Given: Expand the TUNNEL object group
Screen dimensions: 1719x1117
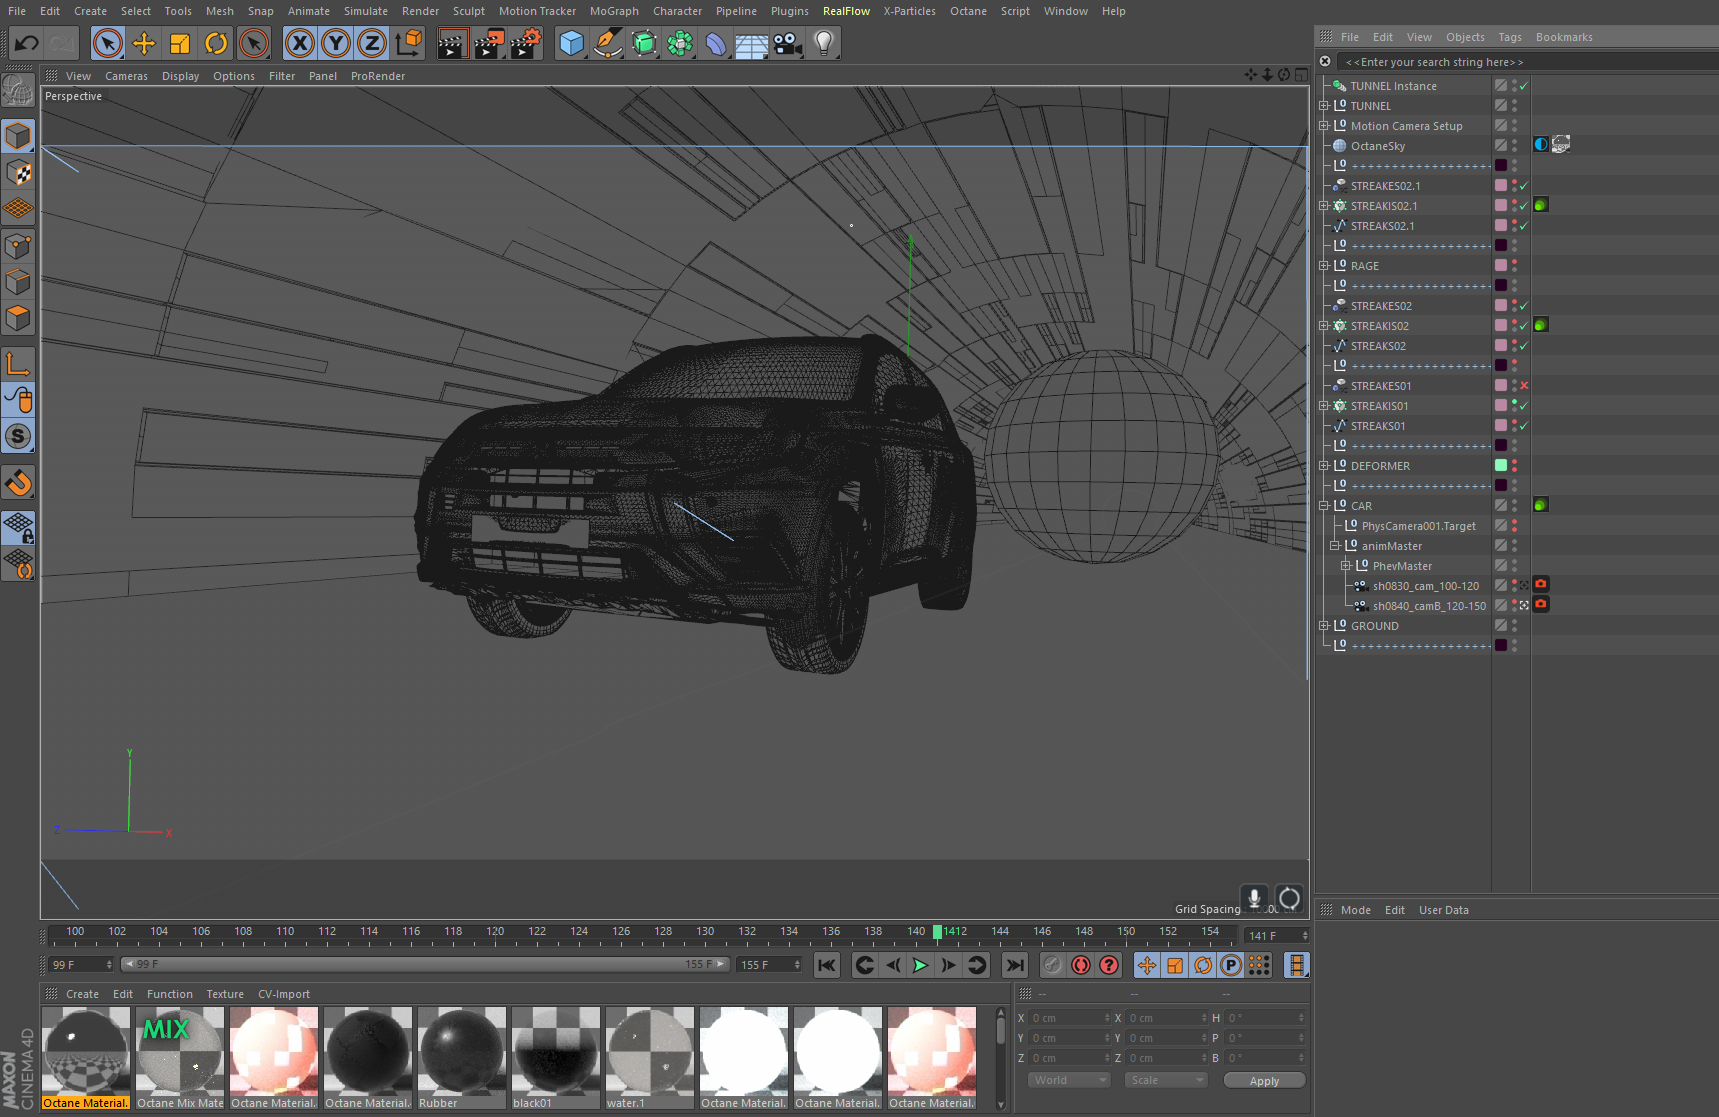Looking at the screenshot, I should point(1324,106).
